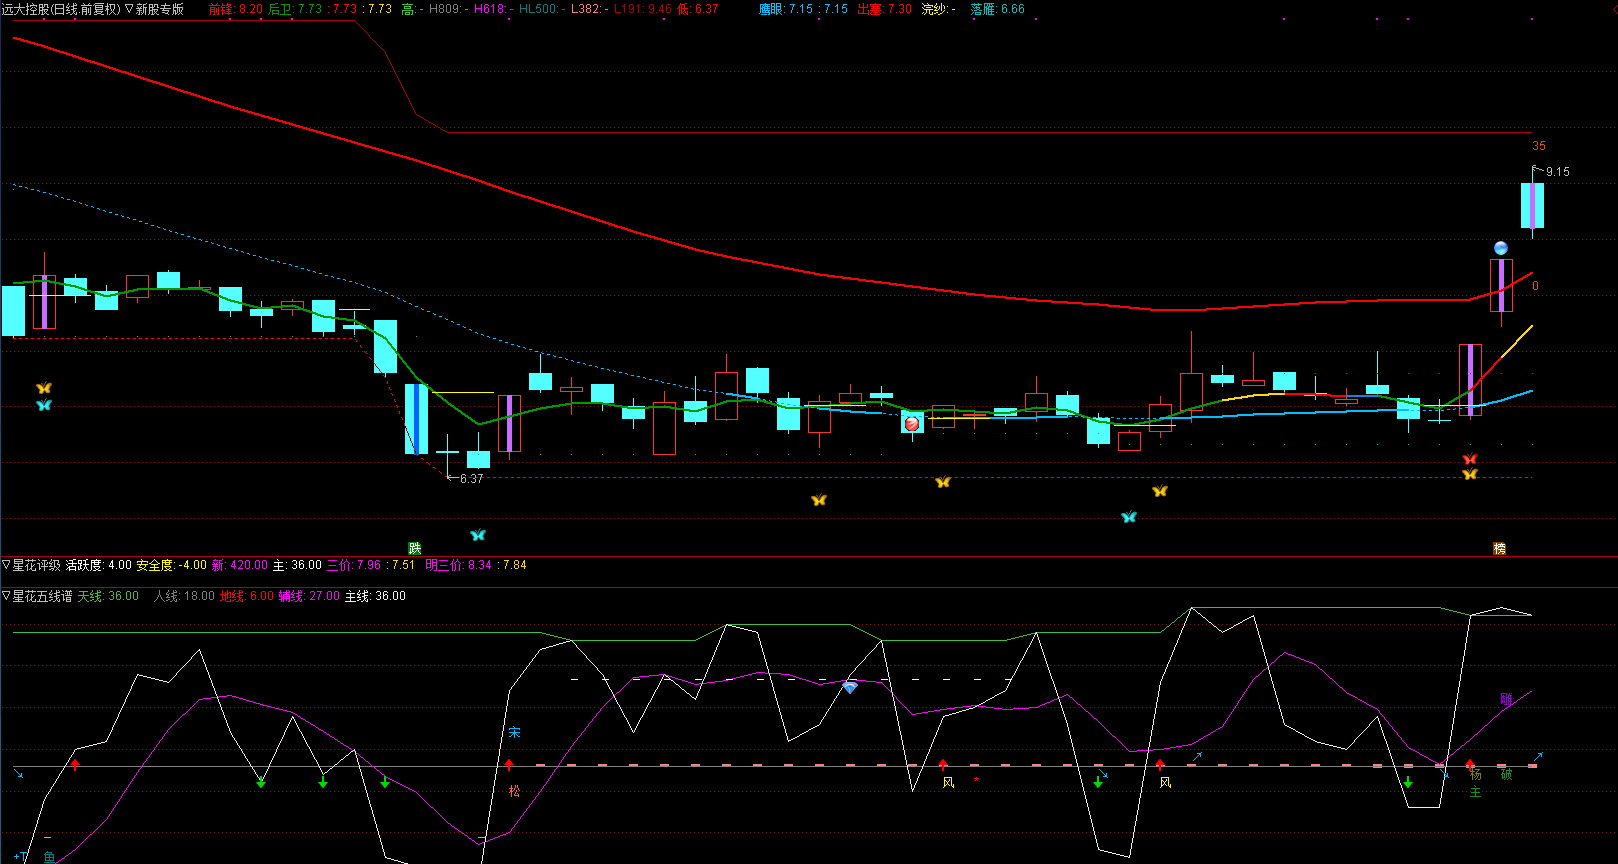
Task: Click the second green down arrow in lower panel
Action: pos(323,782)
